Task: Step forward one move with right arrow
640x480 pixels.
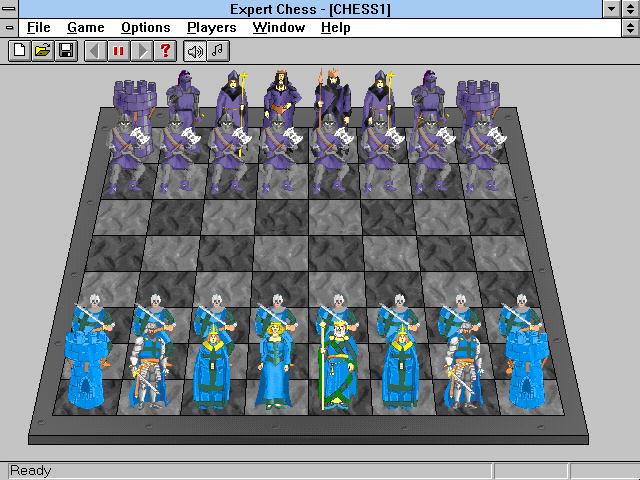Action: [142, 51]
